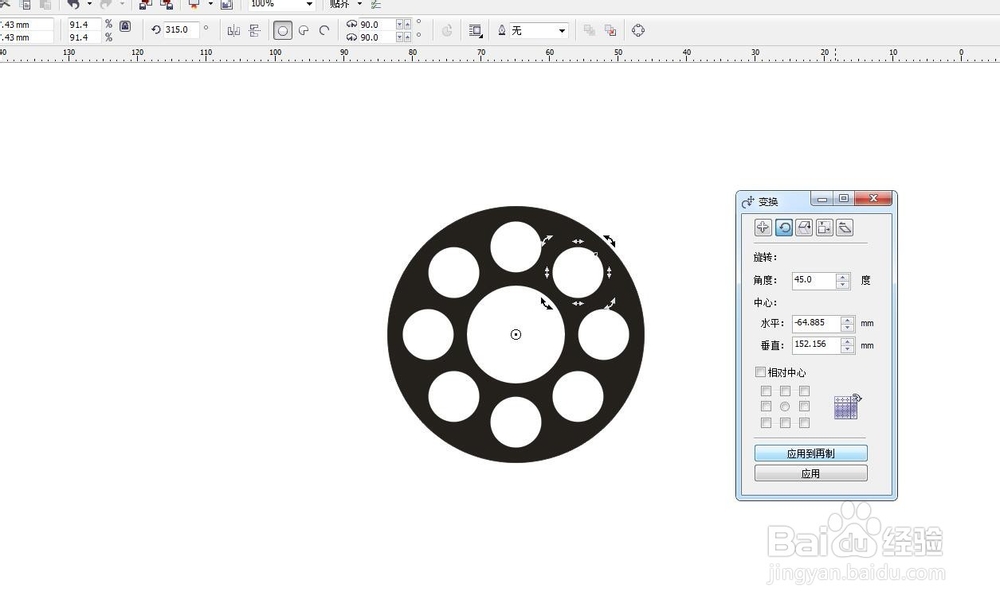Viewport: 1000px width, 607px height.
Task: Click the anchor grid preview icon in docker
Action: click(848, 407)
